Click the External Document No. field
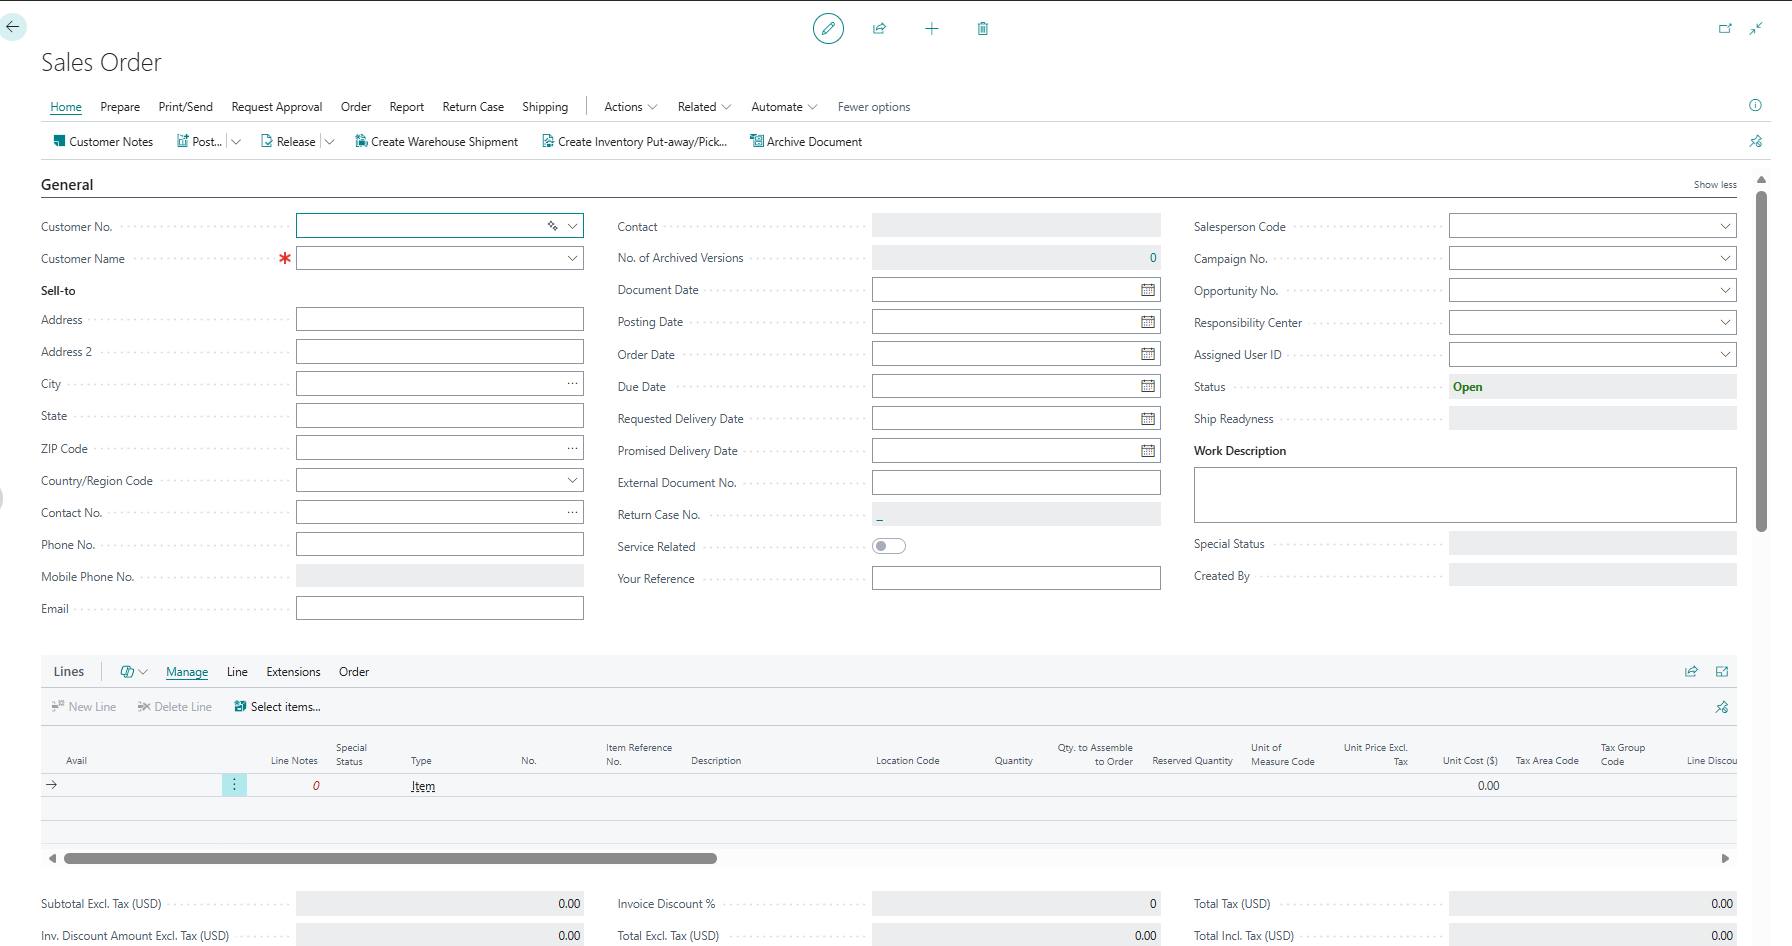 (x=1016, y=483)
